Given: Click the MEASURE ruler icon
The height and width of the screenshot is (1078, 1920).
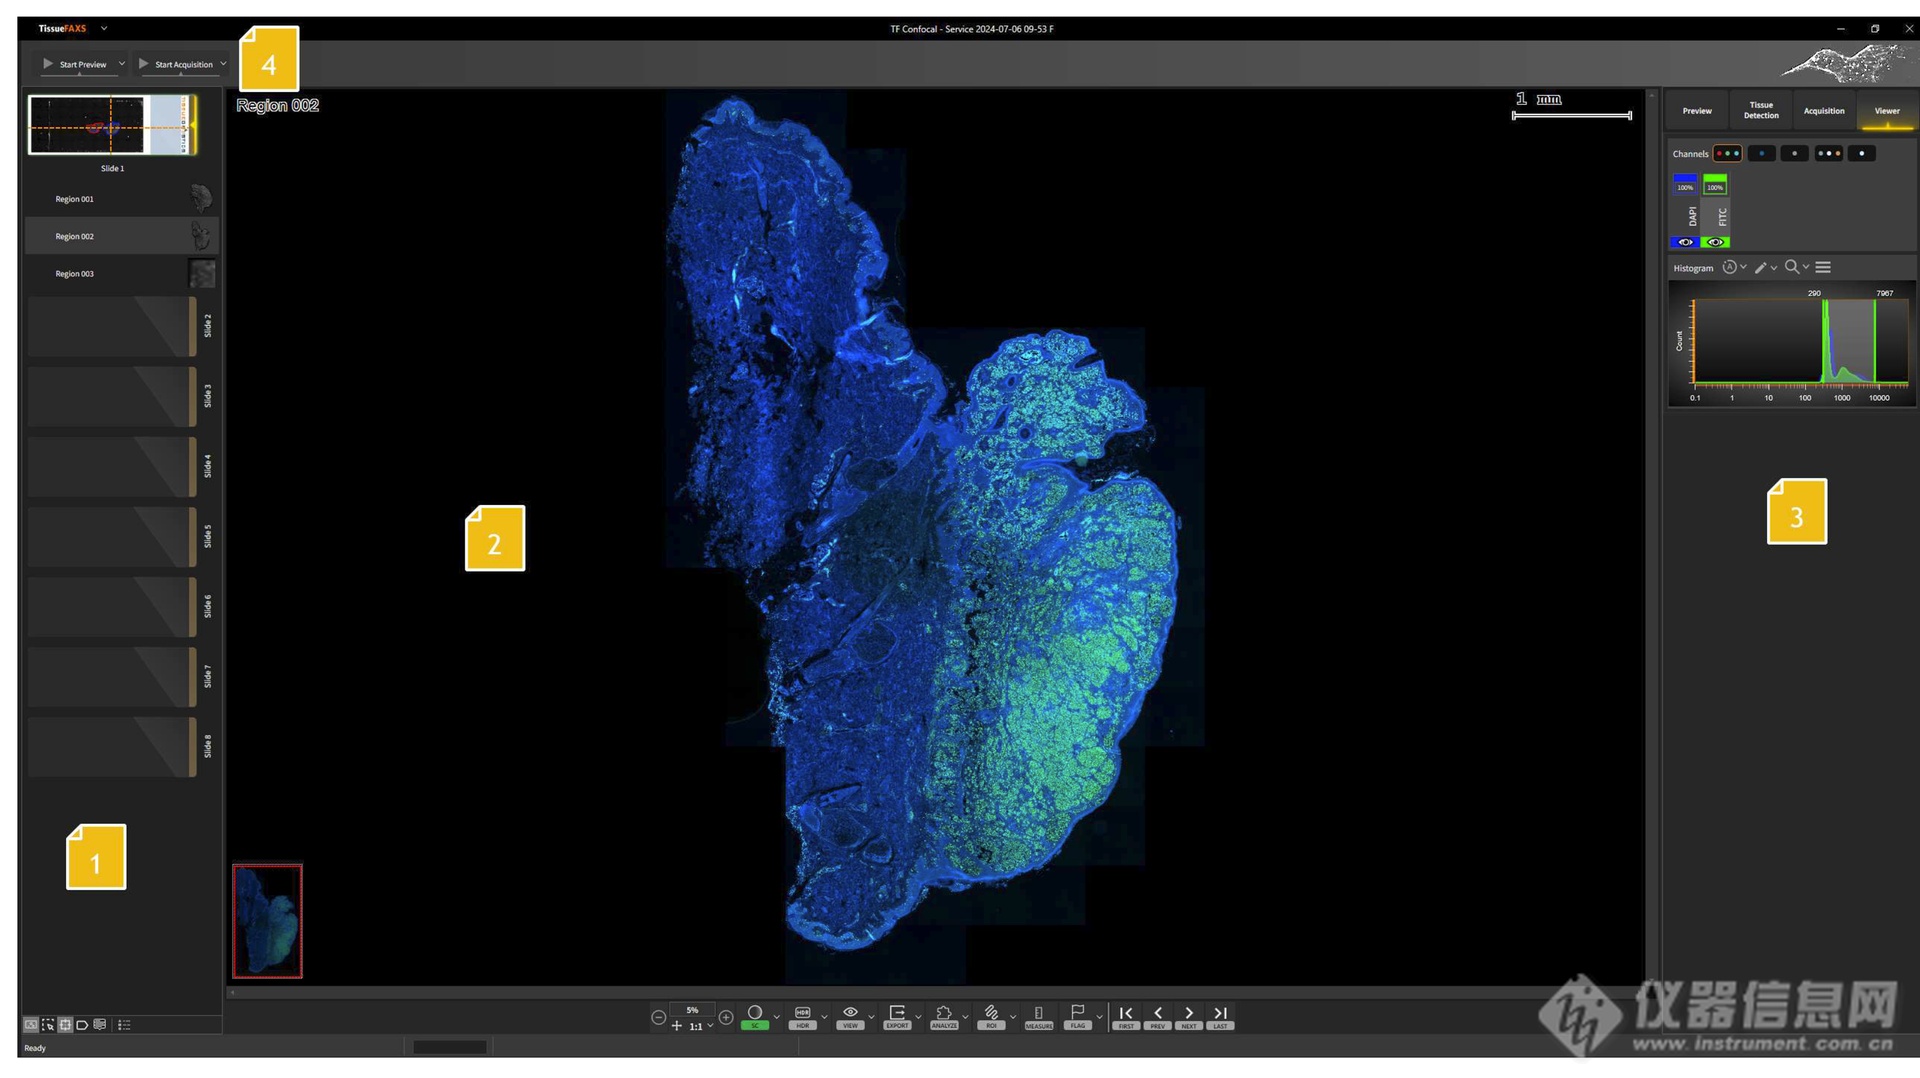Looking at the screenshot, I should click(x=1039, y=1017).
